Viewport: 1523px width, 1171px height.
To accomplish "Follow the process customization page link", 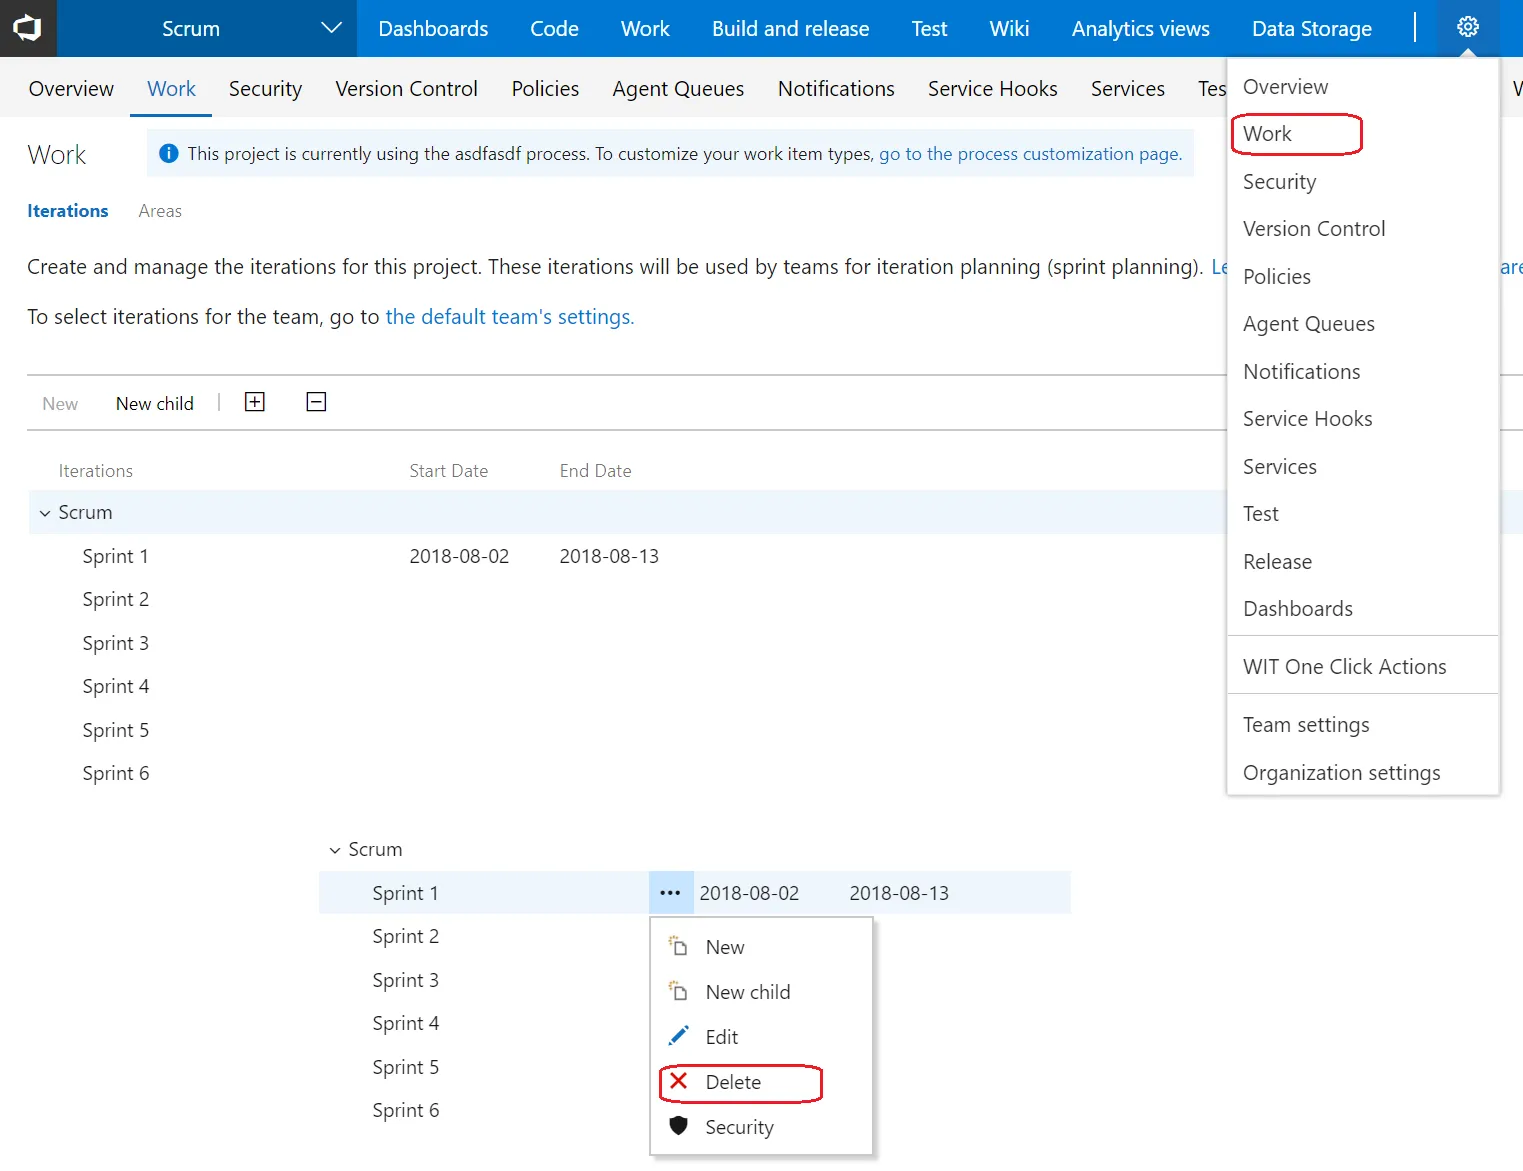I will tap(1030, 154).
